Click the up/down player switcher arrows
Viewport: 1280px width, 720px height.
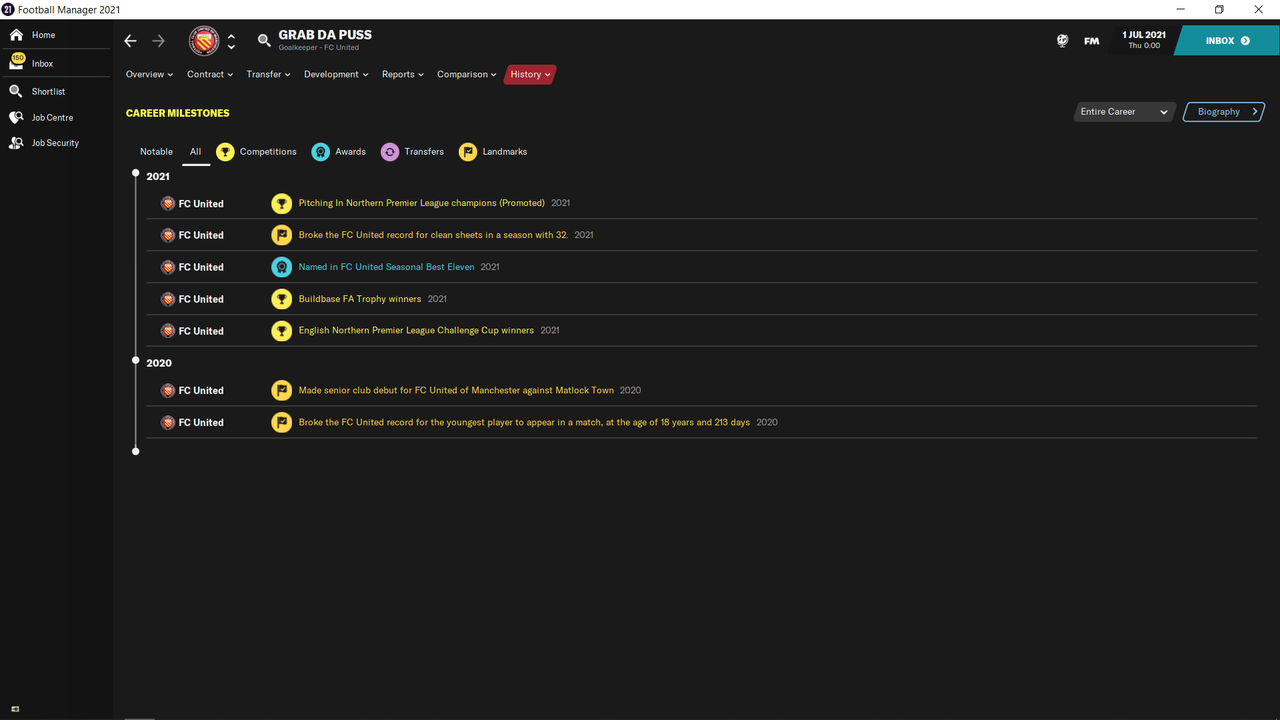[x=231, y=41]
